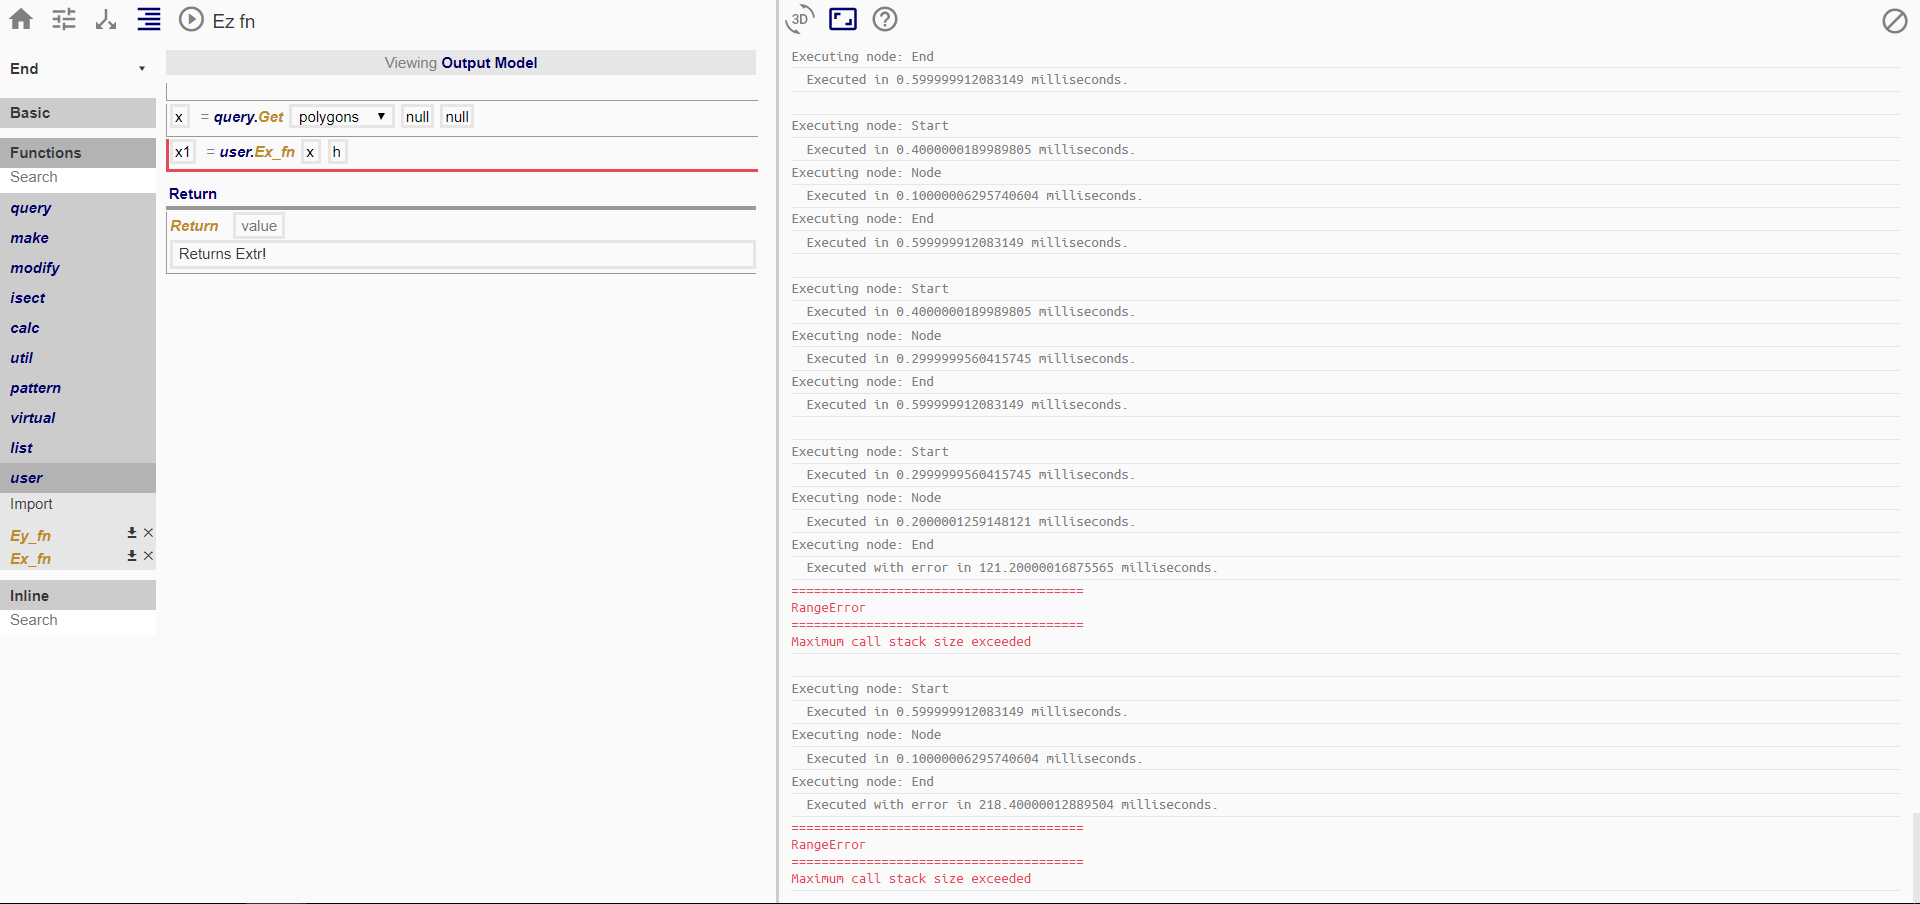Remove Ex_fn import with X
1920x904 pixels.
pos(148,556)
